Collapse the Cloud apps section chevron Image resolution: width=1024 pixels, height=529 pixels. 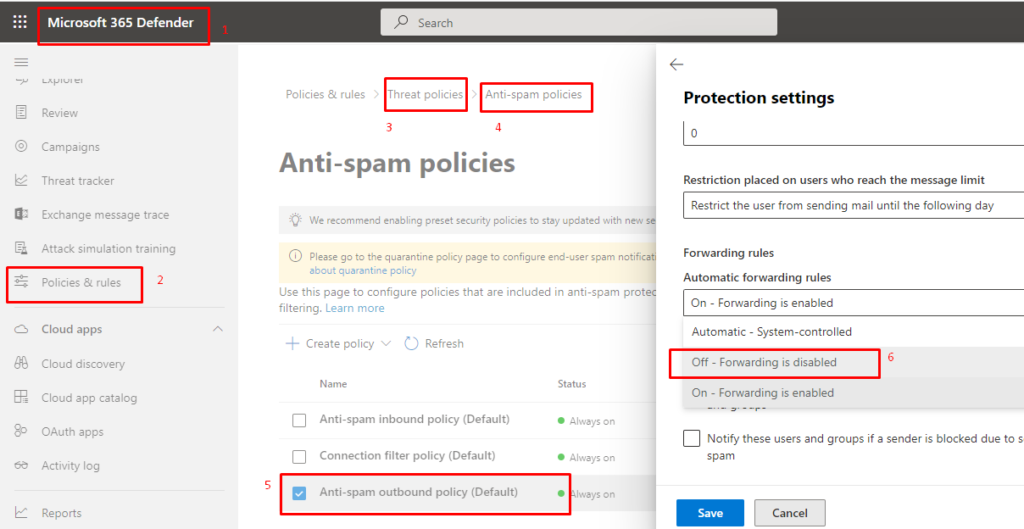click(217, 329)
